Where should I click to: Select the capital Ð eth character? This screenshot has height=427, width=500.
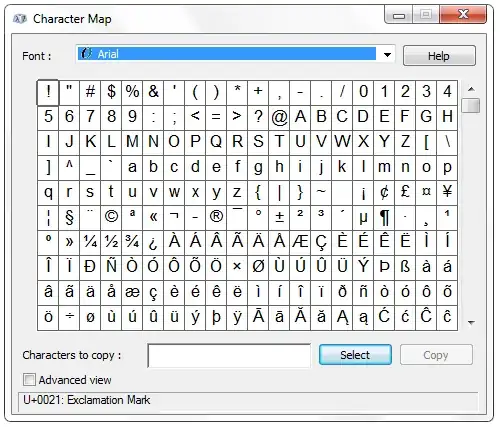click(90, 268)
